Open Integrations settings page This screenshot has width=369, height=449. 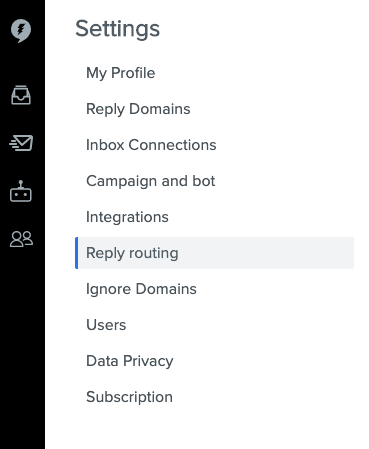coord(127,217)
